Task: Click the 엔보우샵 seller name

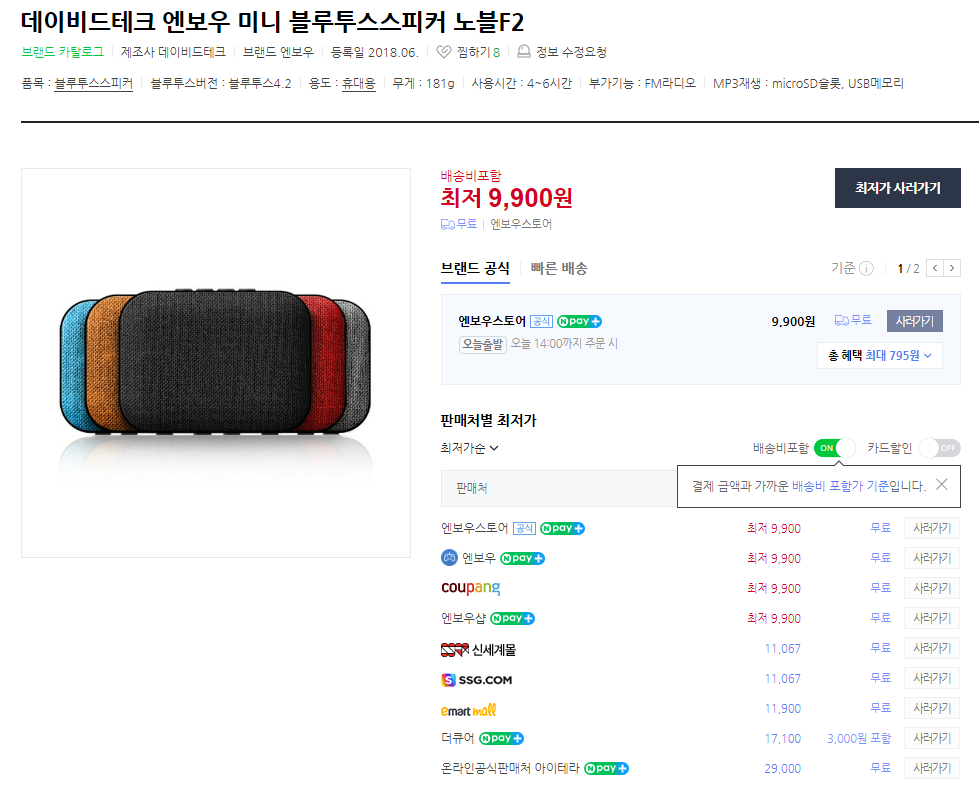Action: point(463,618)
